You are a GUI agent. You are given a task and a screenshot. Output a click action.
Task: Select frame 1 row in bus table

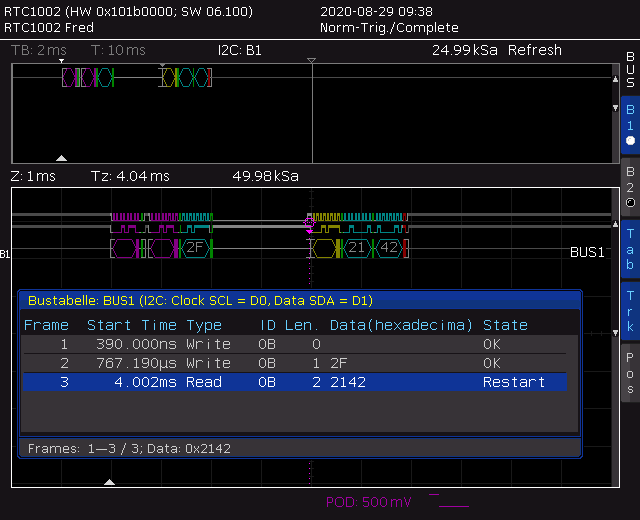(295, 344)
